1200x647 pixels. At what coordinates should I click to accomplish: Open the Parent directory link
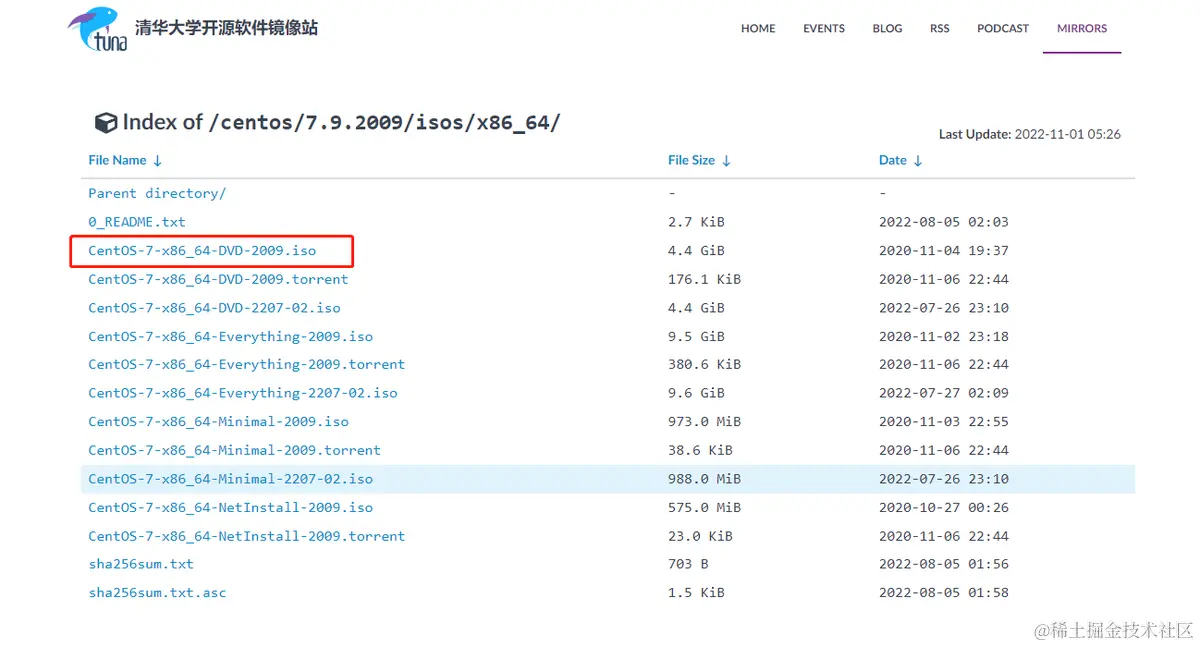[157, 193]
